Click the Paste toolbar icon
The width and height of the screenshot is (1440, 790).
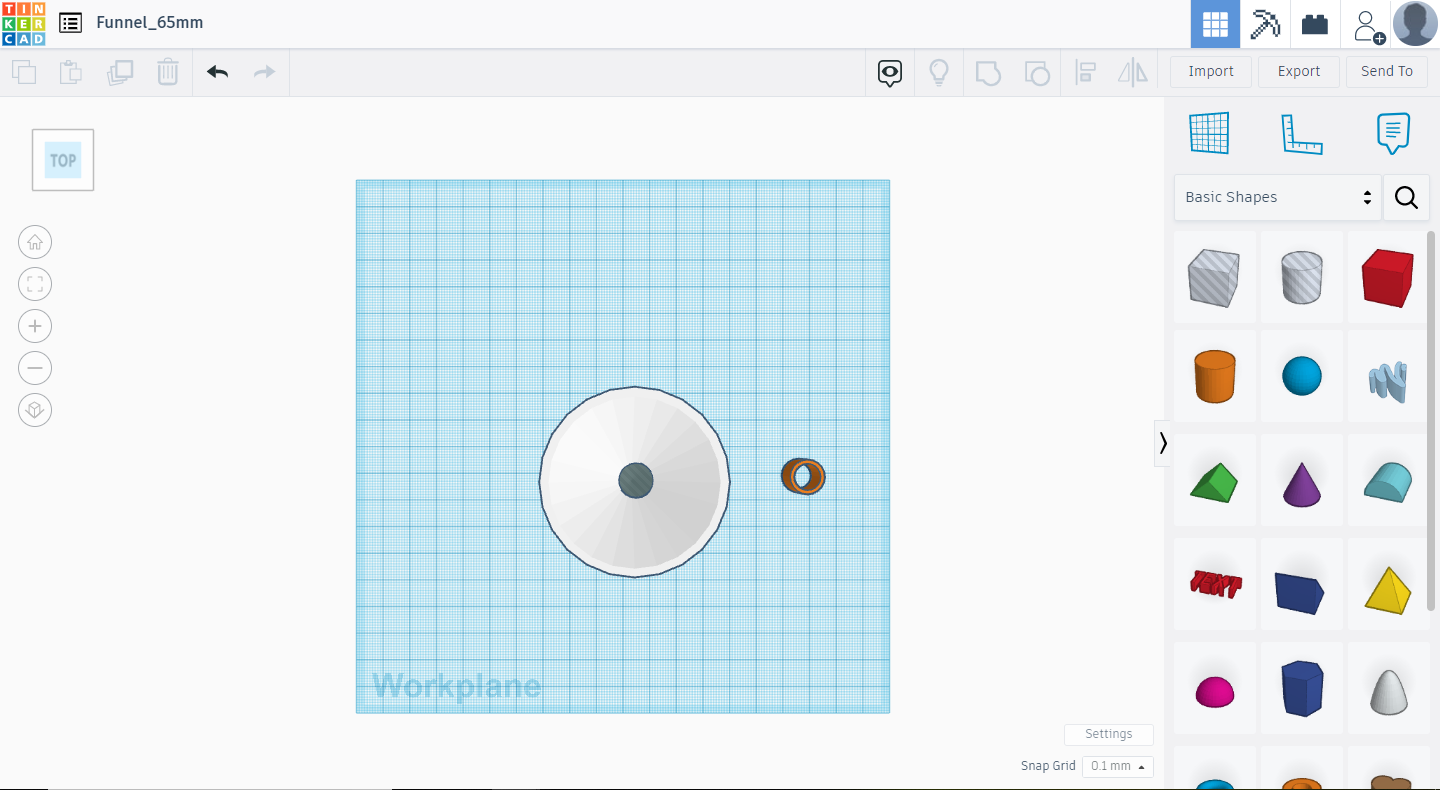click(x=70, y=72)
